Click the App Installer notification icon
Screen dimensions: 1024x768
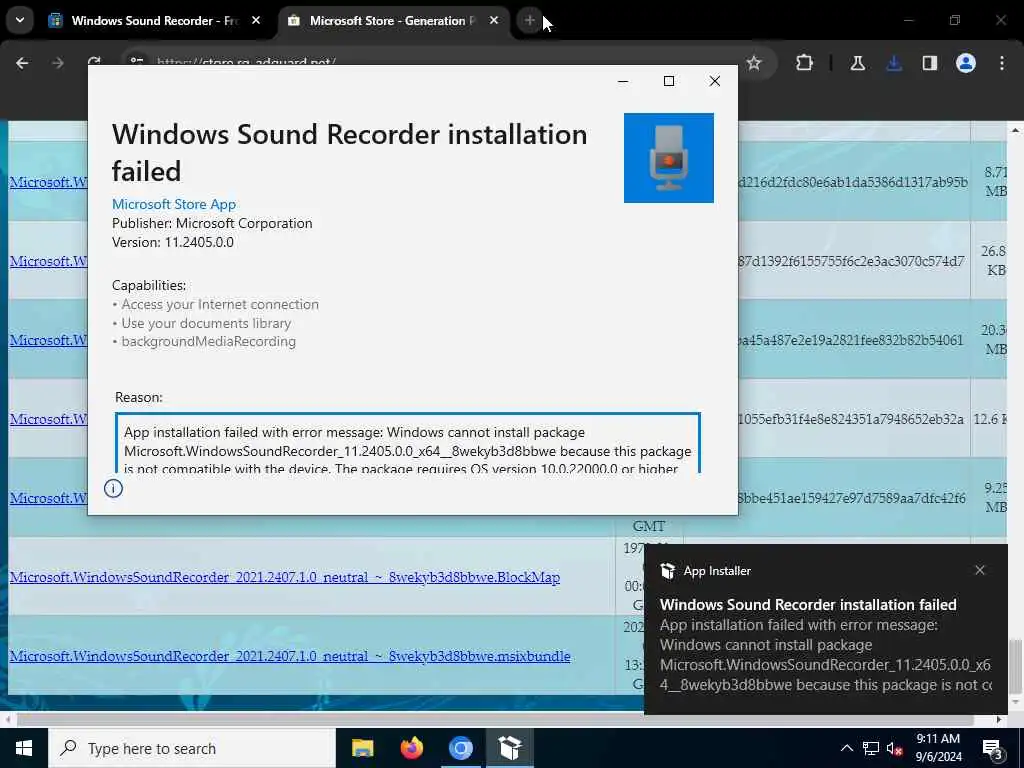pyautogui.click(x=667, y=571)
